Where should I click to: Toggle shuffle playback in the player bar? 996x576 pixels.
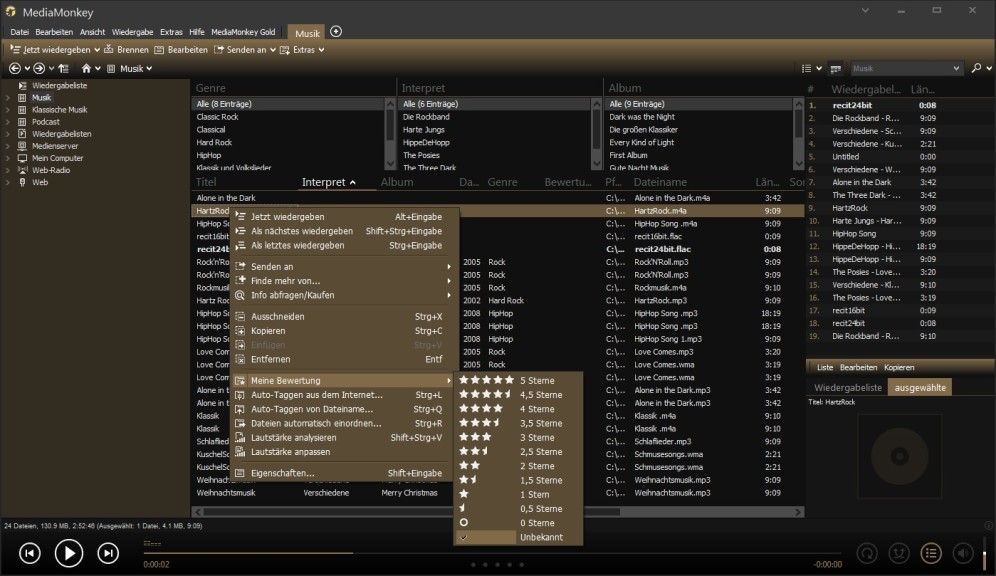(x=900, y=553)
